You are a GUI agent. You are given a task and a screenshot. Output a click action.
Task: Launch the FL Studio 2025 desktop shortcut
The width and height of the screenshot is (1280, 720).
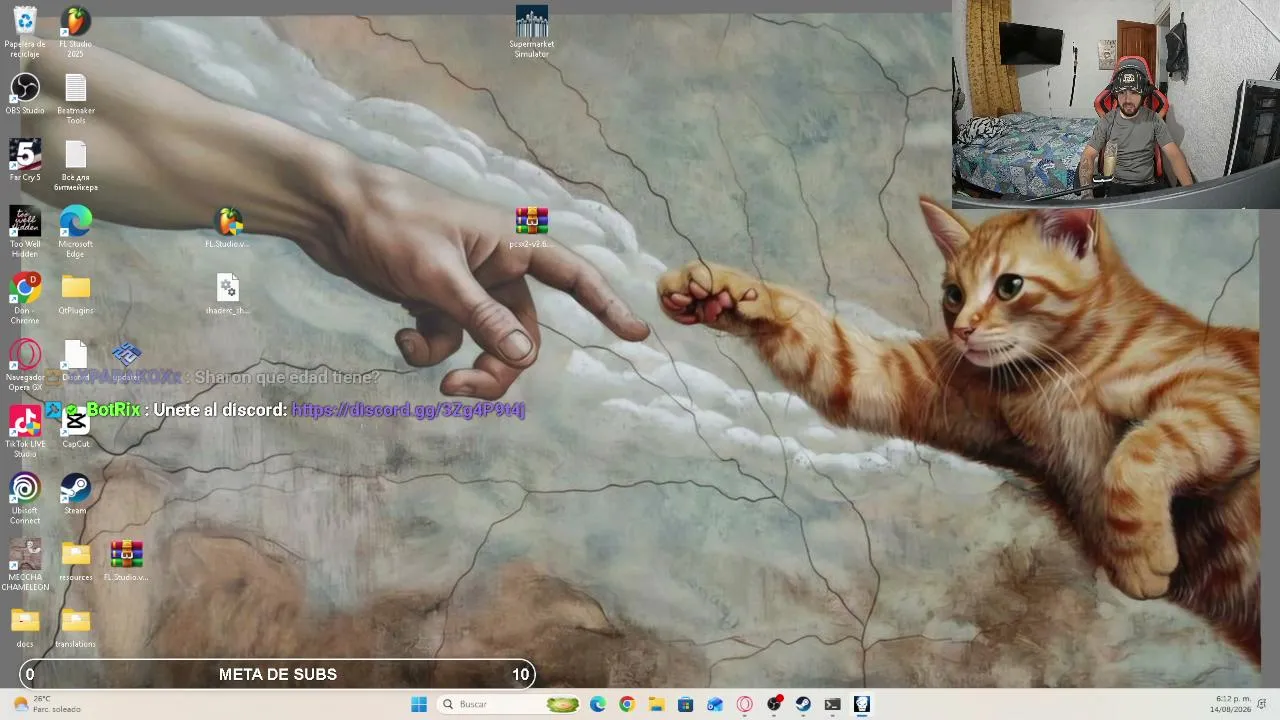(75, 32)
